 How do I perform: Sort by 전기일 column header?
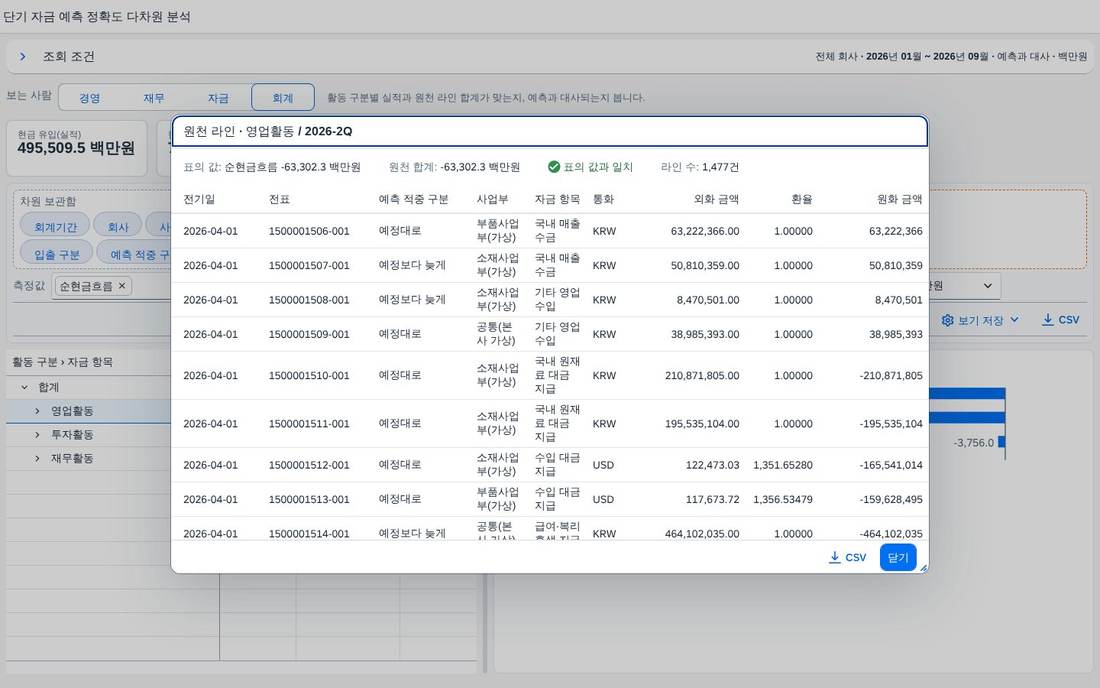pos(199,199)
